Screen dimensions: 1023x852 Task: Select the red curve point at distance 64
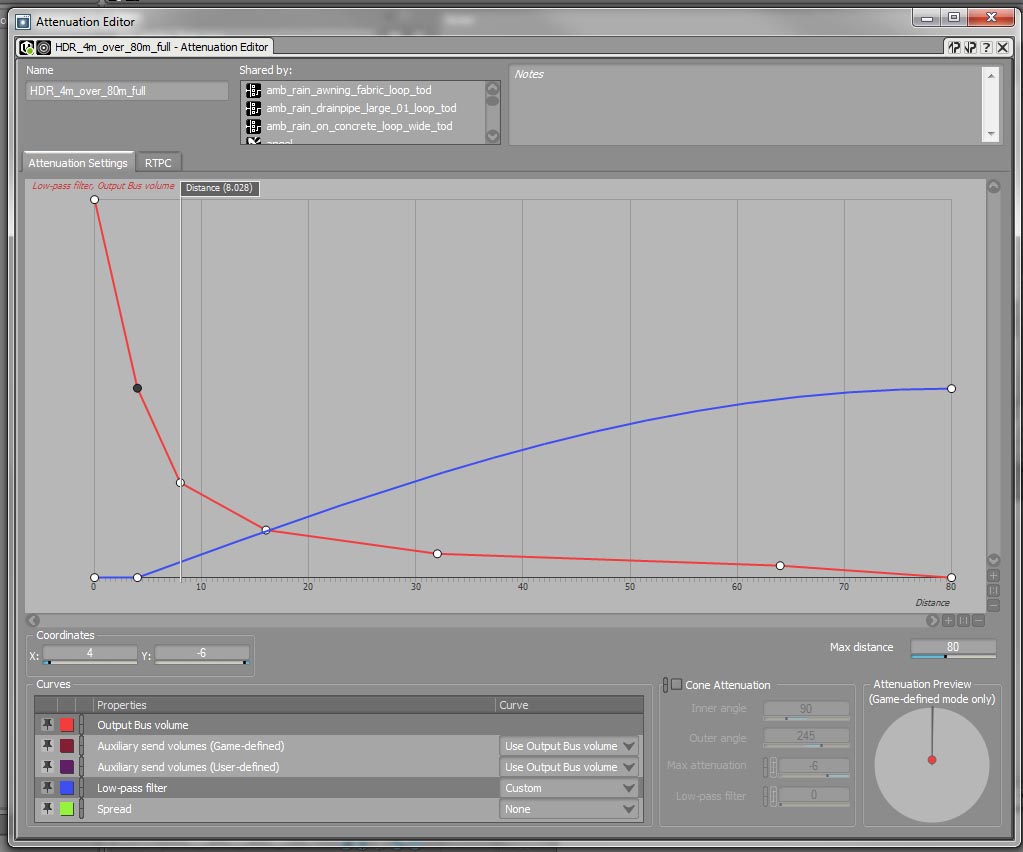pyautogui.click(x=780, y=566)
